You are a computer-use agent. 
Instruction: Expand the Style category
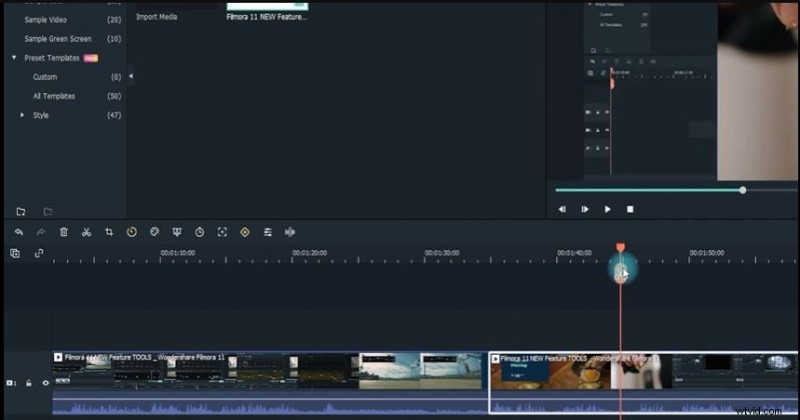click(x=22, y=115)
